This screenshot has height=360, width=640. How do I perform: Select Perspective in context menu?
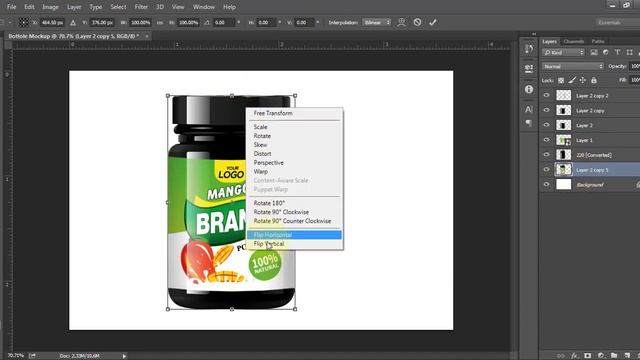coord(294,162)
